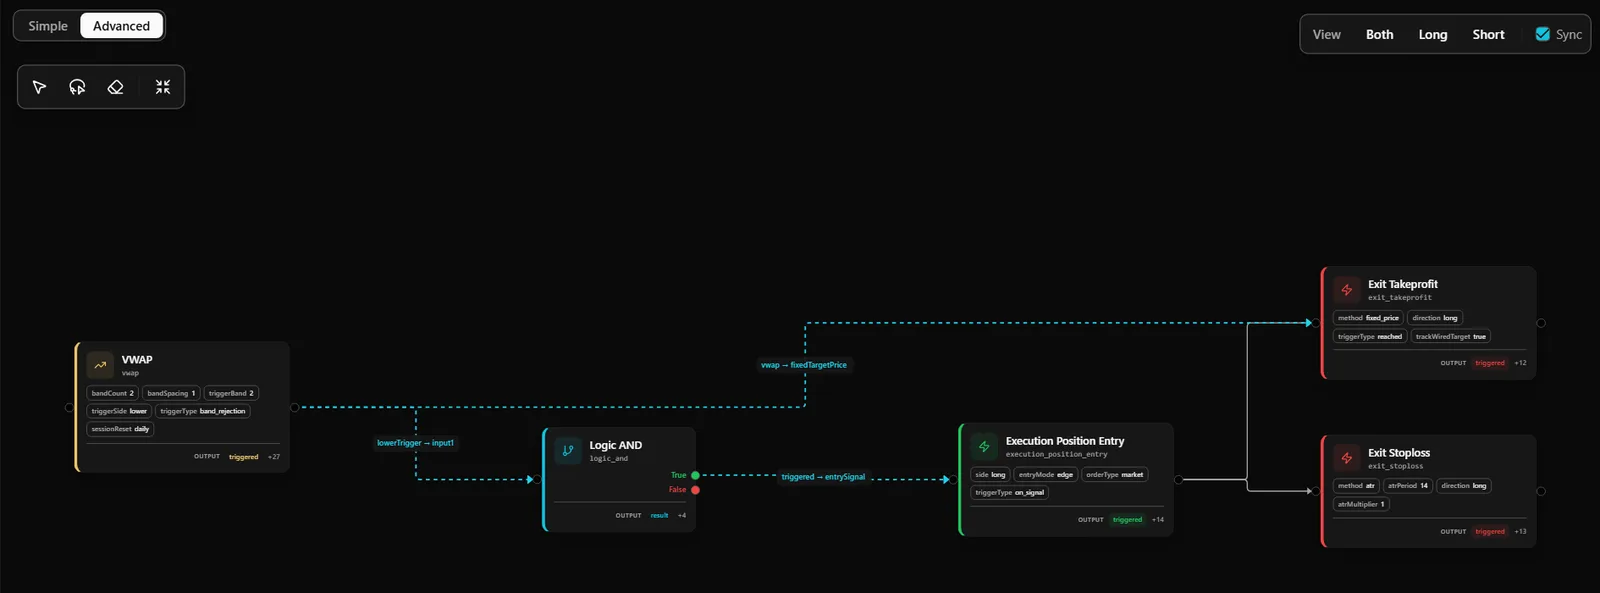Click the atrMultiplier 1 chip
The height and width of the screenshot is (593, 1600).
coord(1361,504)
